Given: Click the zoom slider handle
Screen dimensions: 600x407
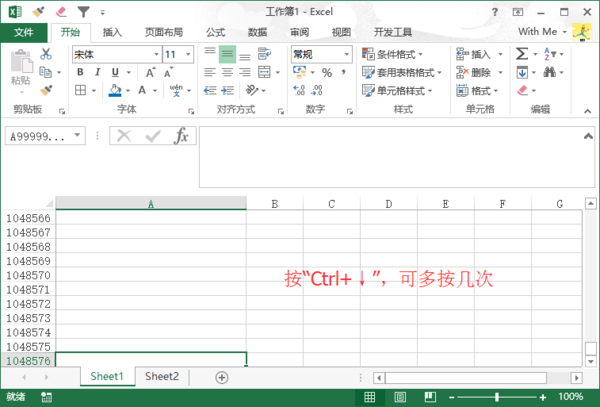Looking at the screenshot, I should tap(497, 397).
